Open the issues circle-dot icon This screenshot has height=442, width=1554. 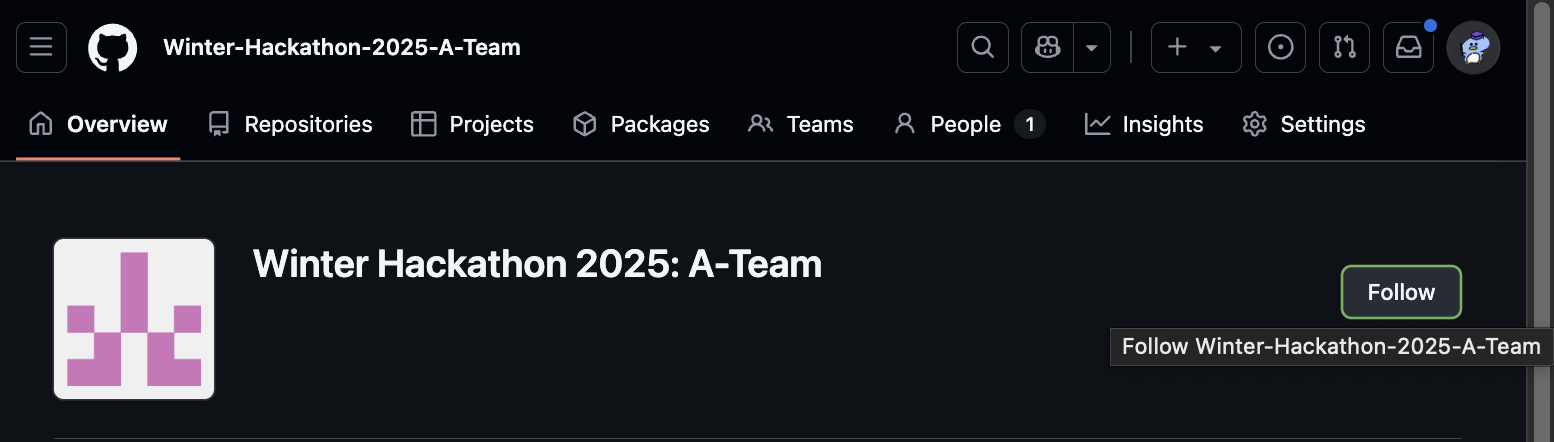1280,47
